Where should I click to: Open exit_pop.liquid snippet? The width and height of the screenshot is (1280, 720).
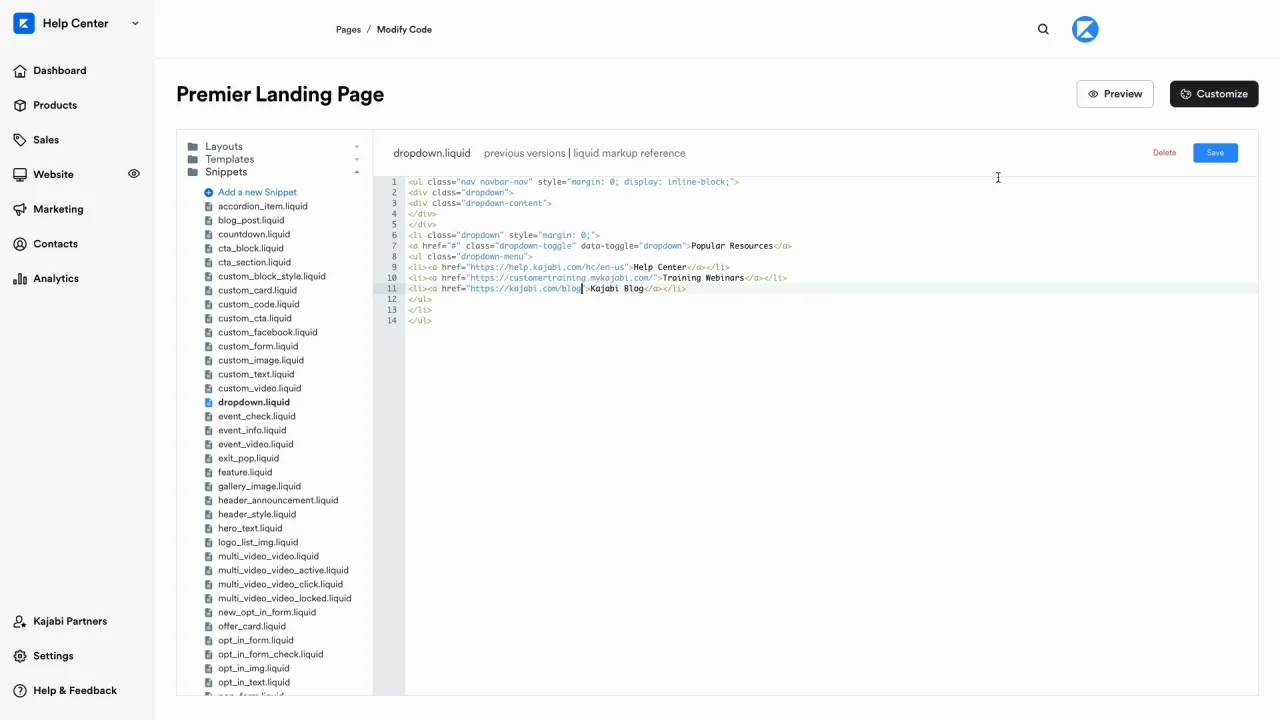click(248, 459)
